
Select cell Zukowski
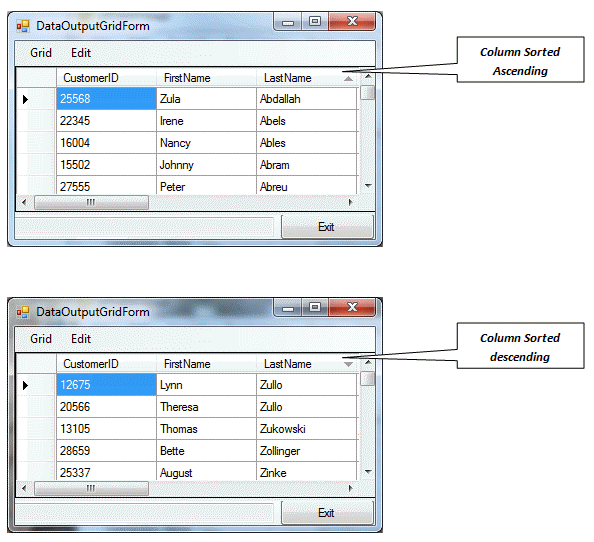(307, 429)
